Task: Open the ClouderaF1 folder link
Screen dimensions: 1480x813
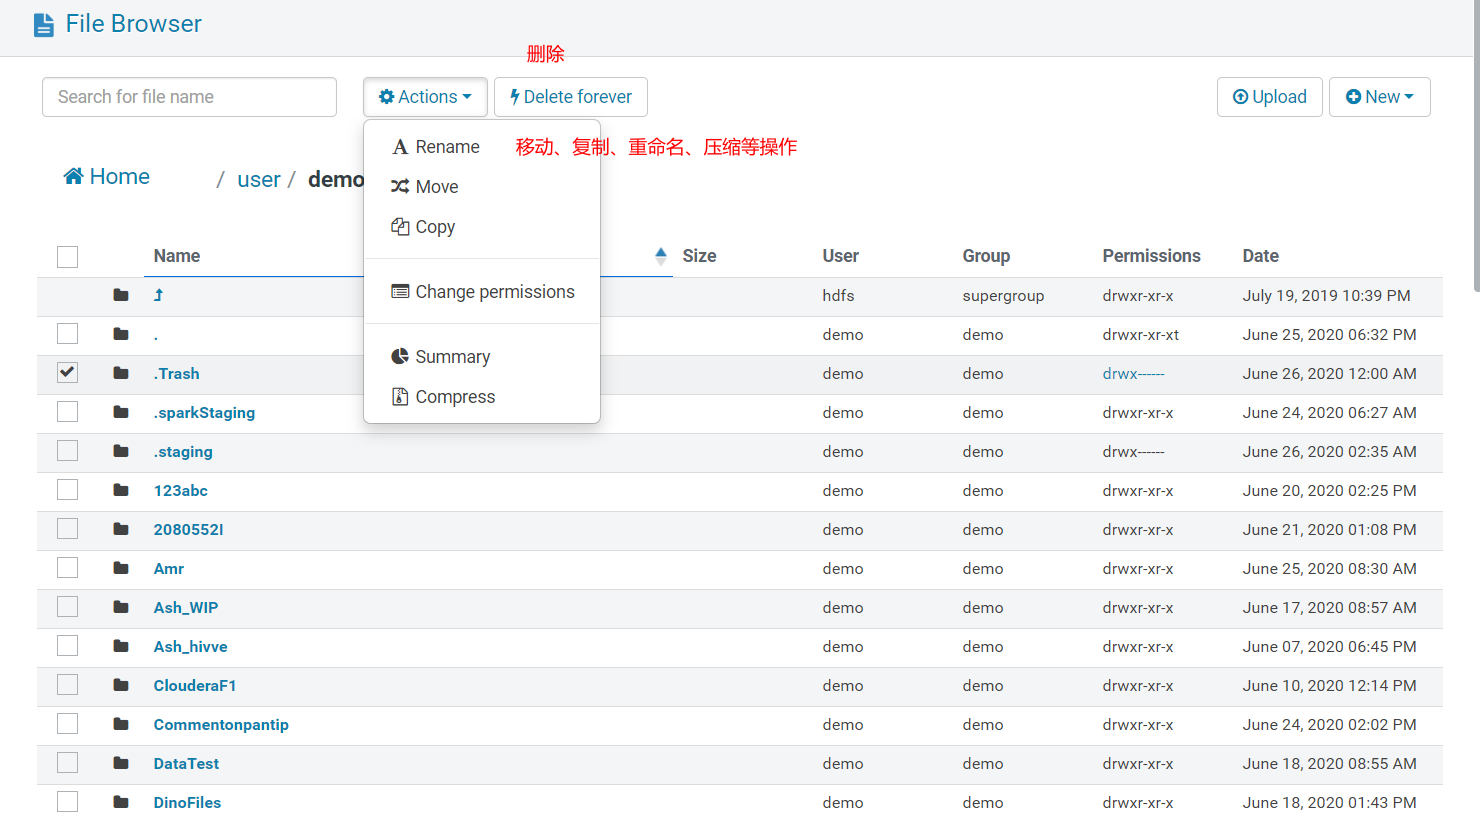Action: 195,685
